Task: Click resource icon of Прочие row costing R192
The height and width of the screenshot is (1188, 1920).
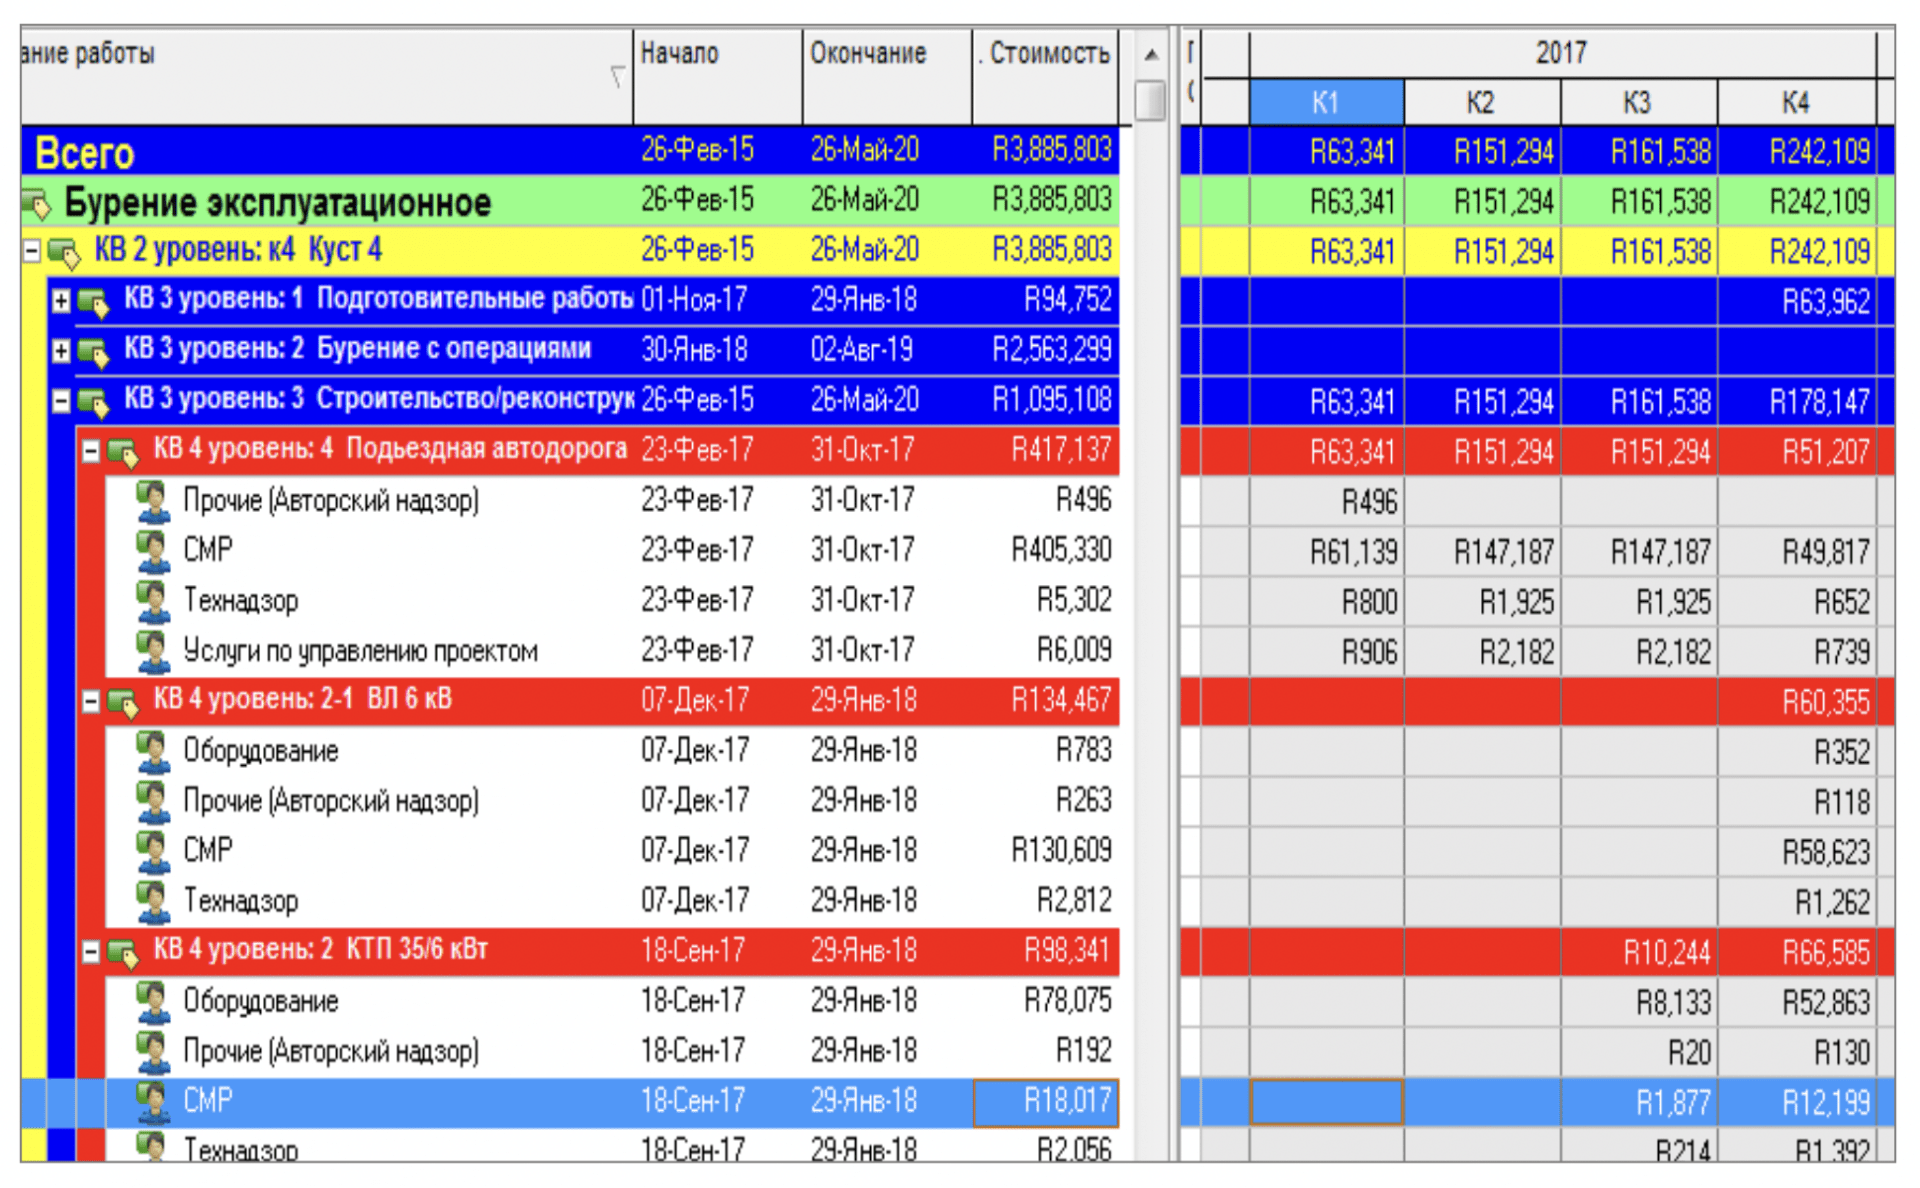Action: coord(153,1051)
